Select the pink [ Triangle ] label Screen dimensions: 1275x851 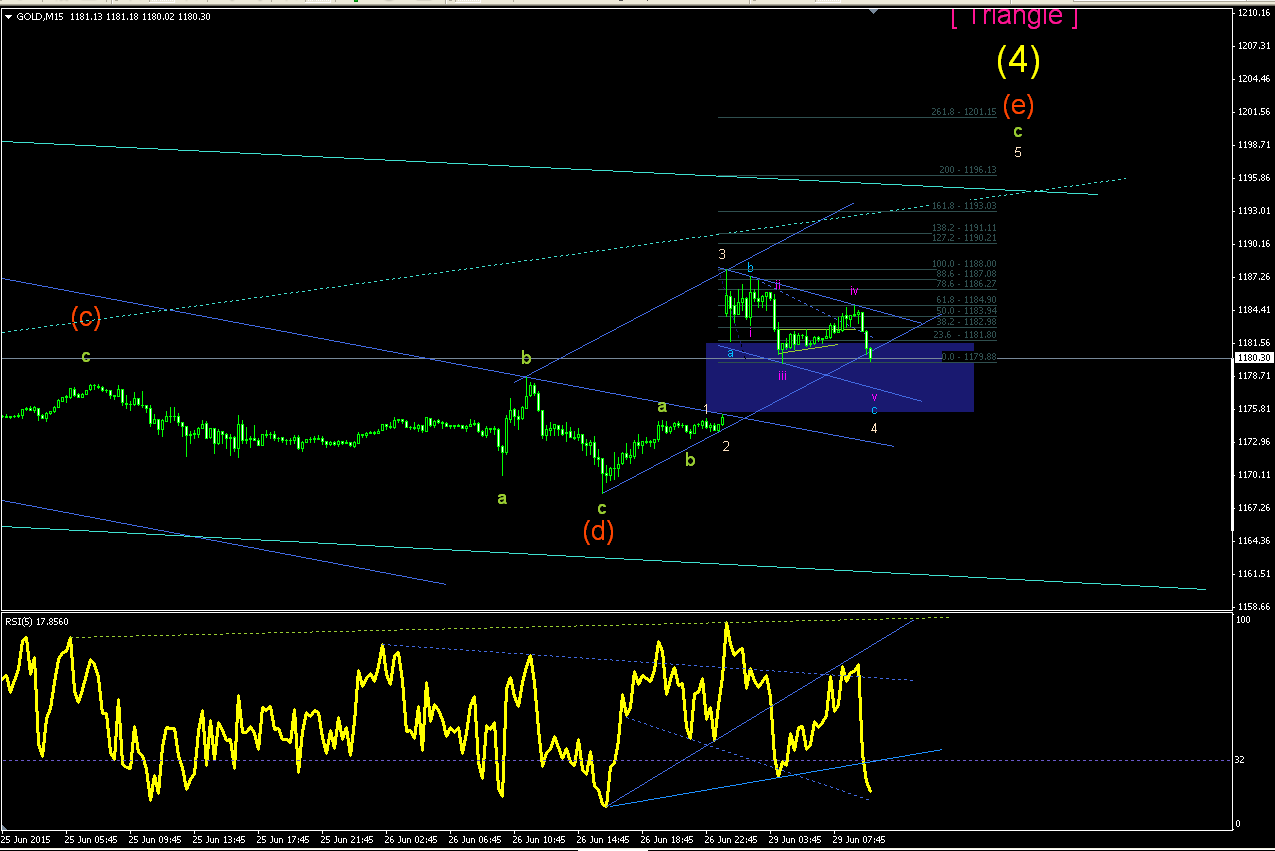[x=1014, y=15]
